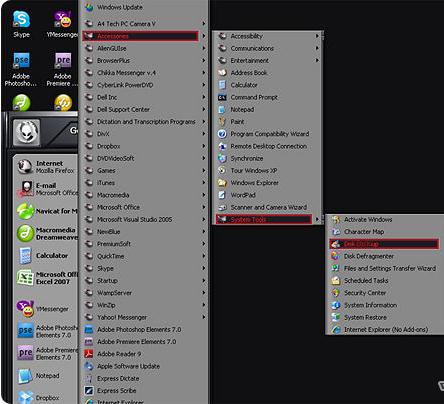Launch Tour Windows XP
Image resolution: width=444 pixels, height=404 pixels.
(x=267, y=170)
